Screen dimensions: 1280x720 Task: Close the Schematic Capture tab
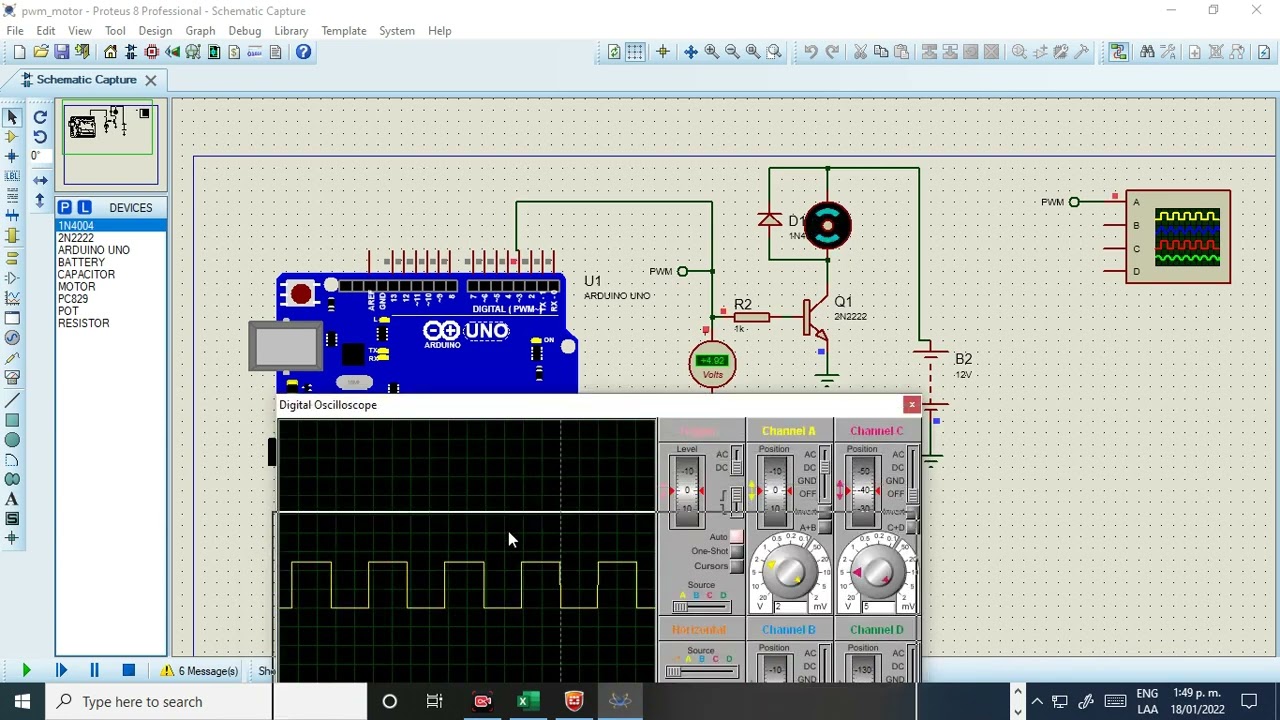point(150,80)
